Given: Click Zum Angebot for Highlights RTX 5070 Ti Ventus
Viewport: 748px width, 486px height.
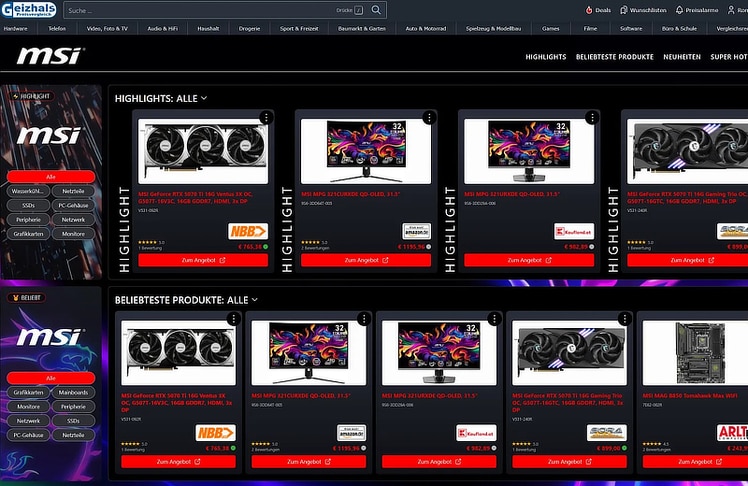Looking at the screenshot, I should [203, 260].
